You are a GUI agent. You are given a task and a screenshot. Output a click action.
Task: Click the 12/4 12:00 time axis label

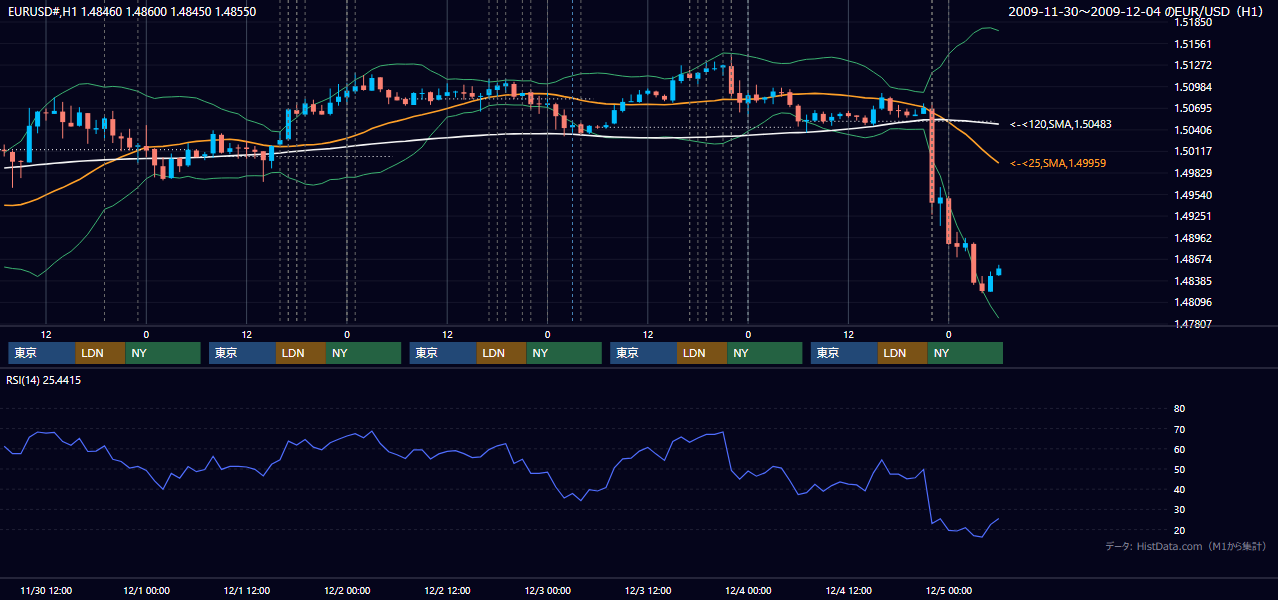[x=848, y=590]
